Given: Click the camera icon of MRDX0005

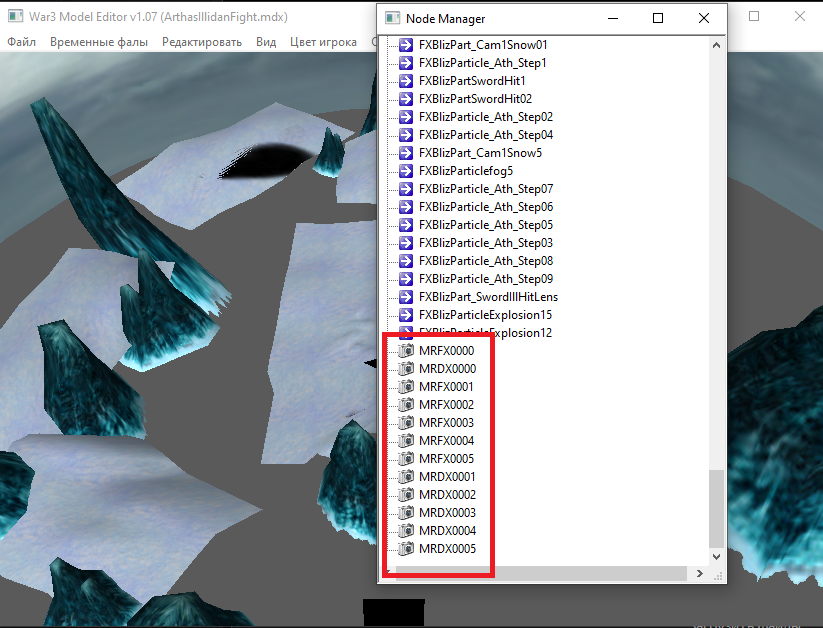Looking at the screenshot, I should 406,548.
